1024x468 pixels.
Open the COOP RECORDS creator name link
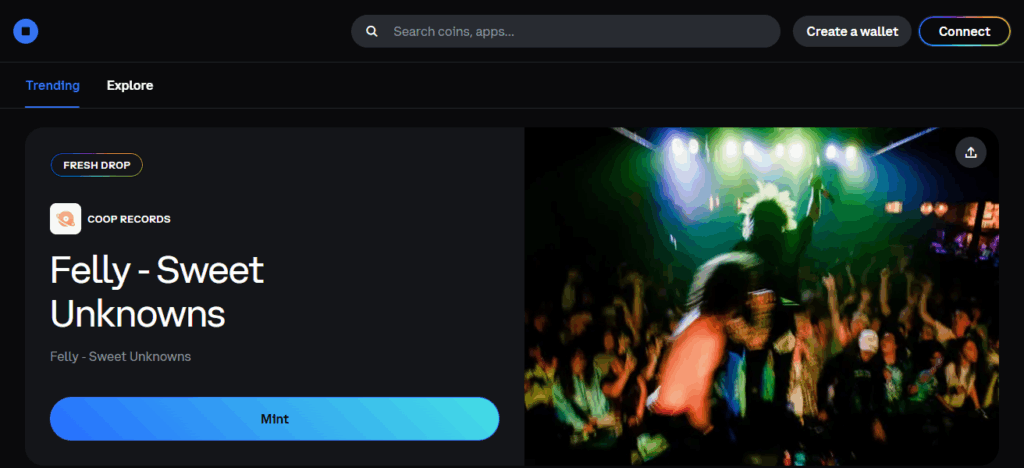point(129,219)
